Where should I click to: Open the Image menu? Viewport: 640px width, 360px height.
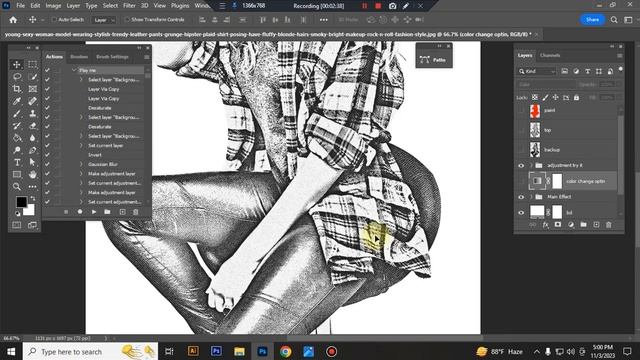[x=53, y=6]
